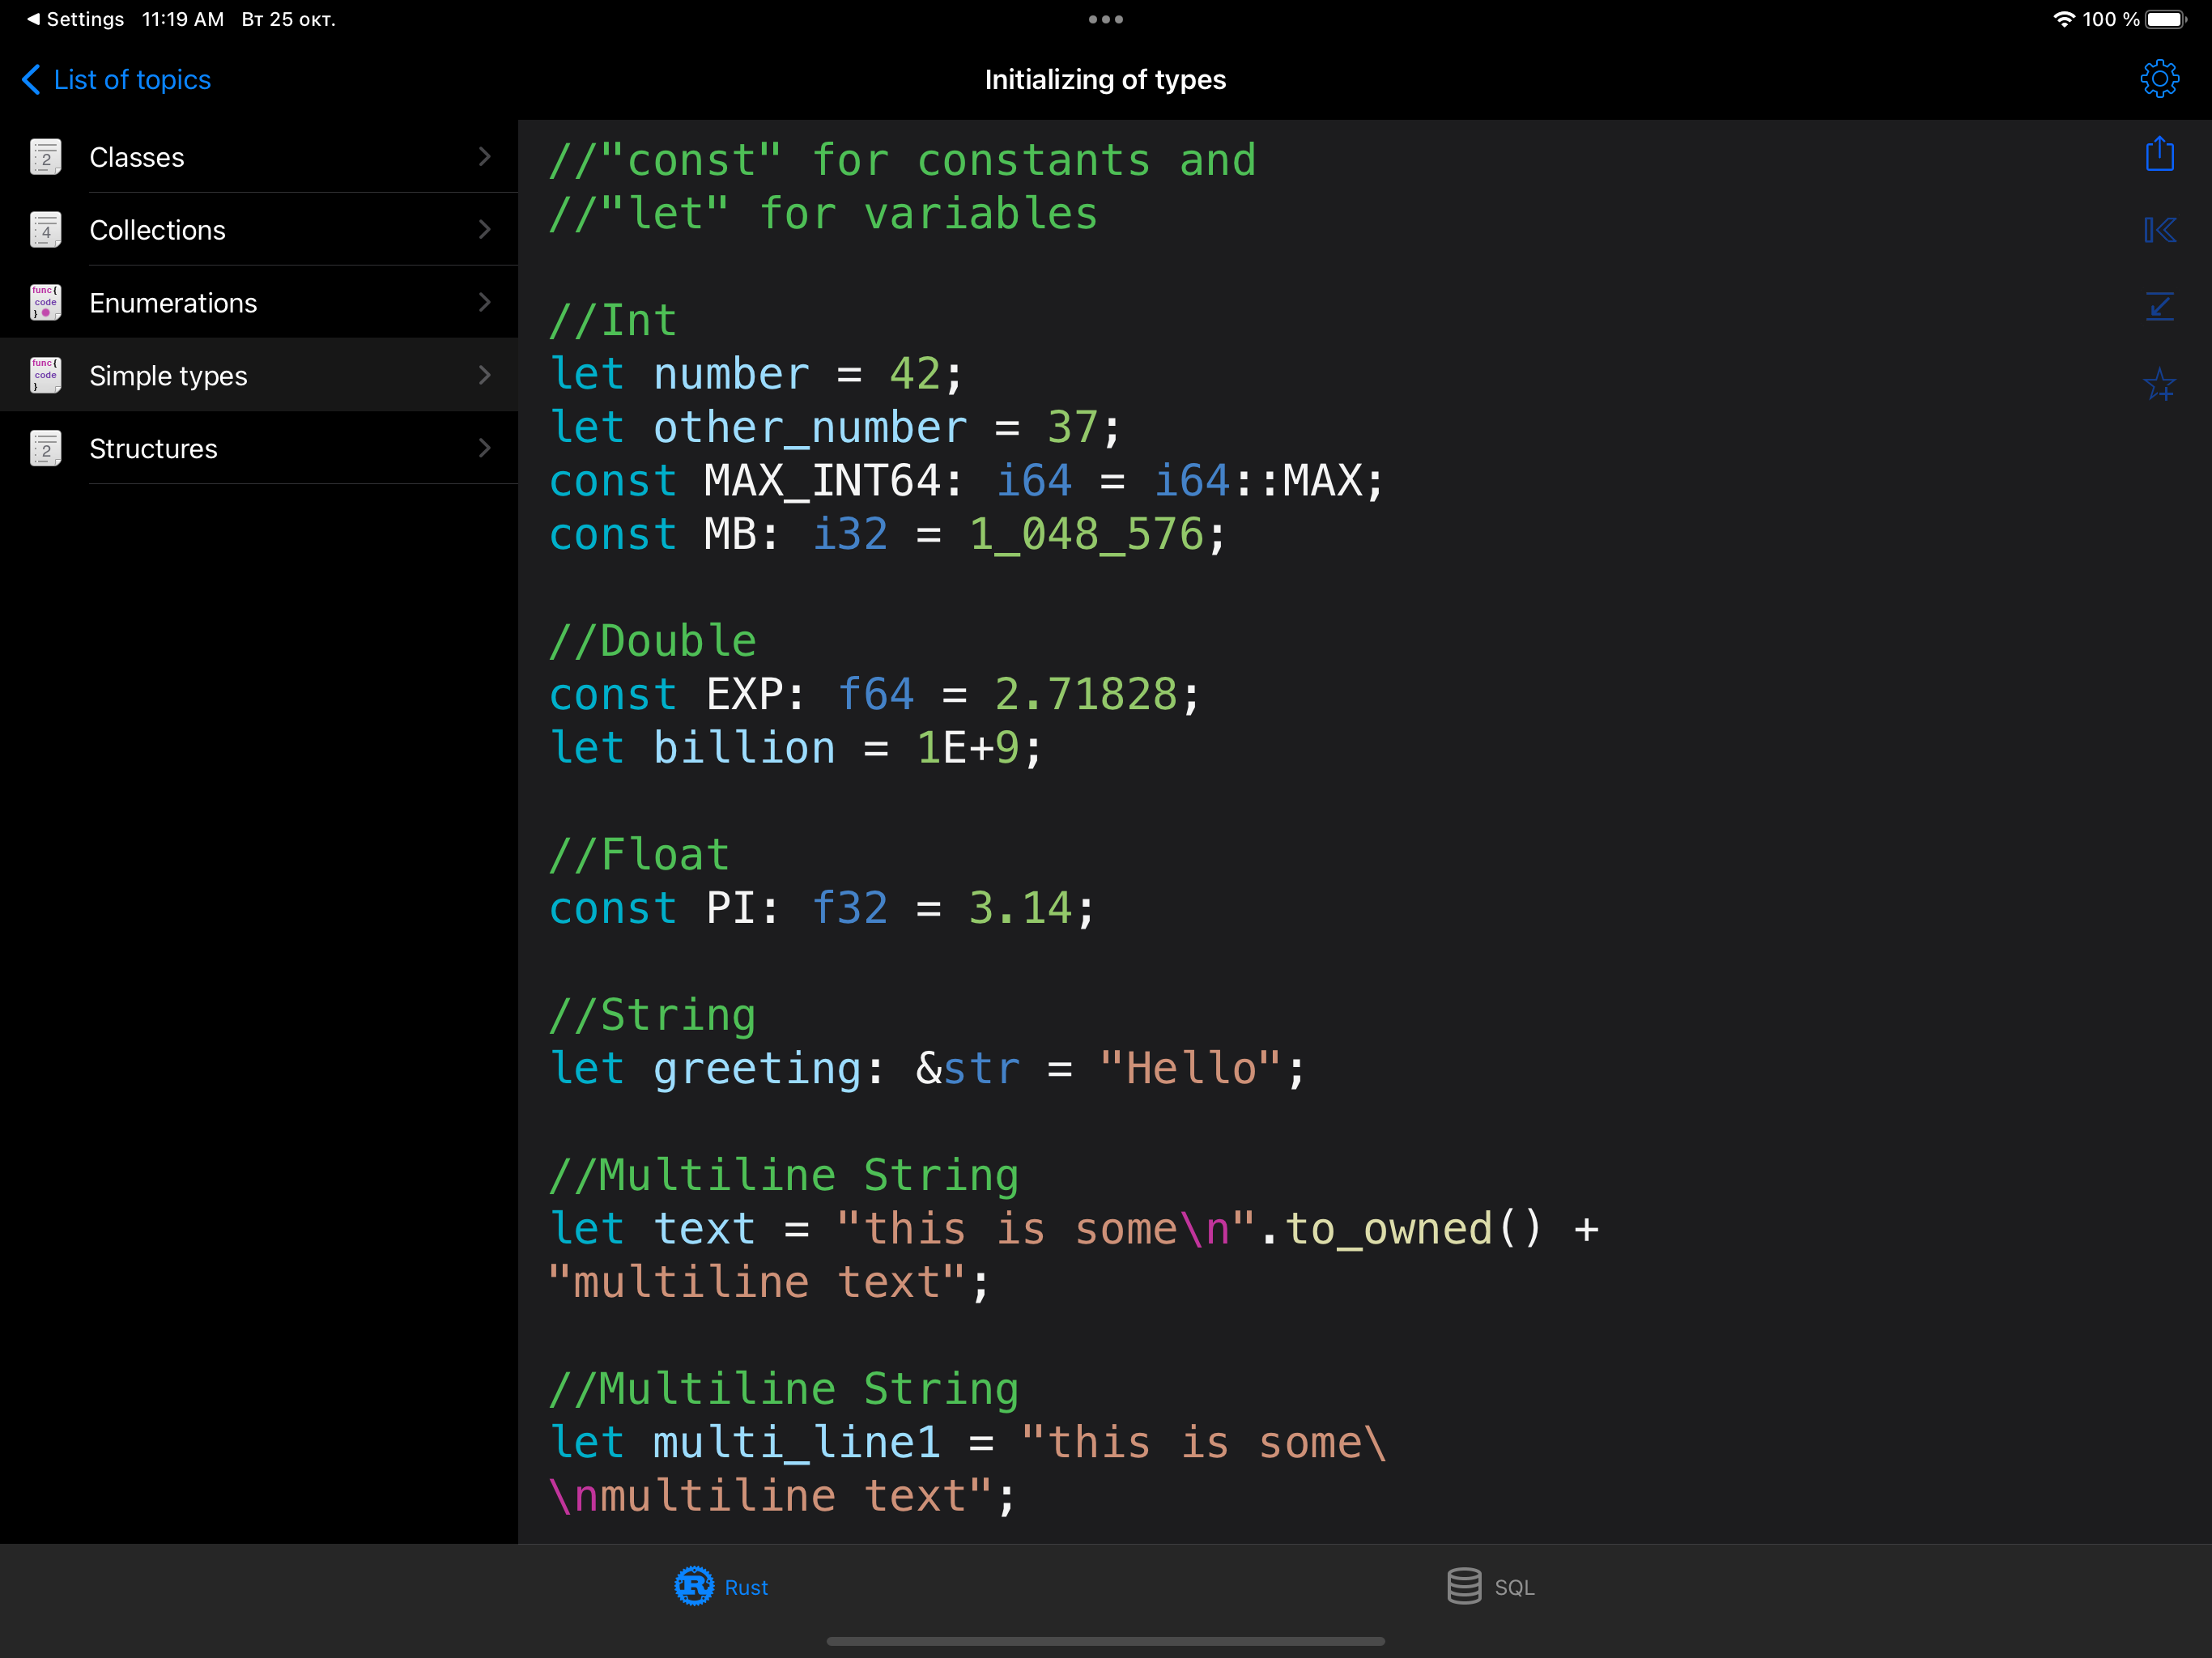Click the const MAX_INT64 line
This screenshot has width=2212, height=1658.
click(966, 481)
